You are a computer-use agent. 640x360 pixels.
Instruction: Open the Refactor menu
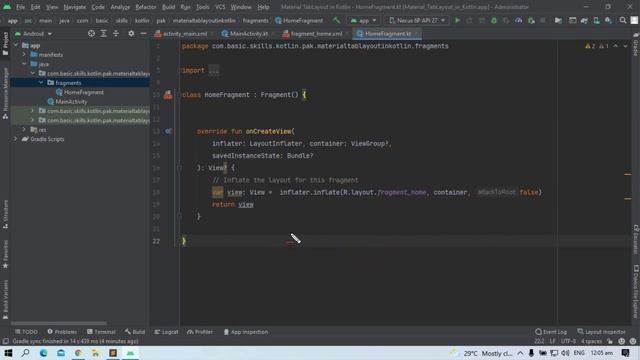[146, 7]
